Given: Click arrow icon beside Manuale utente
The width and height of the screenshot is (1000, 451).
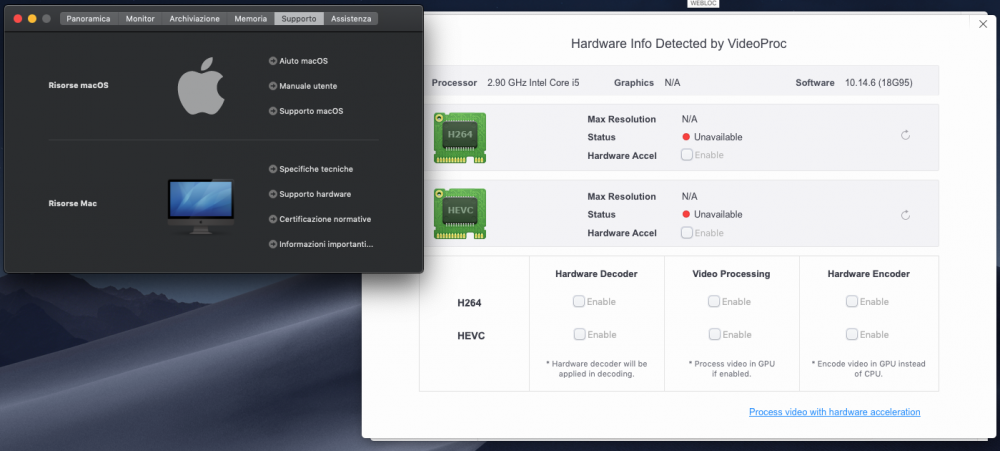Looking at the screenshot, I should [273, 86].
